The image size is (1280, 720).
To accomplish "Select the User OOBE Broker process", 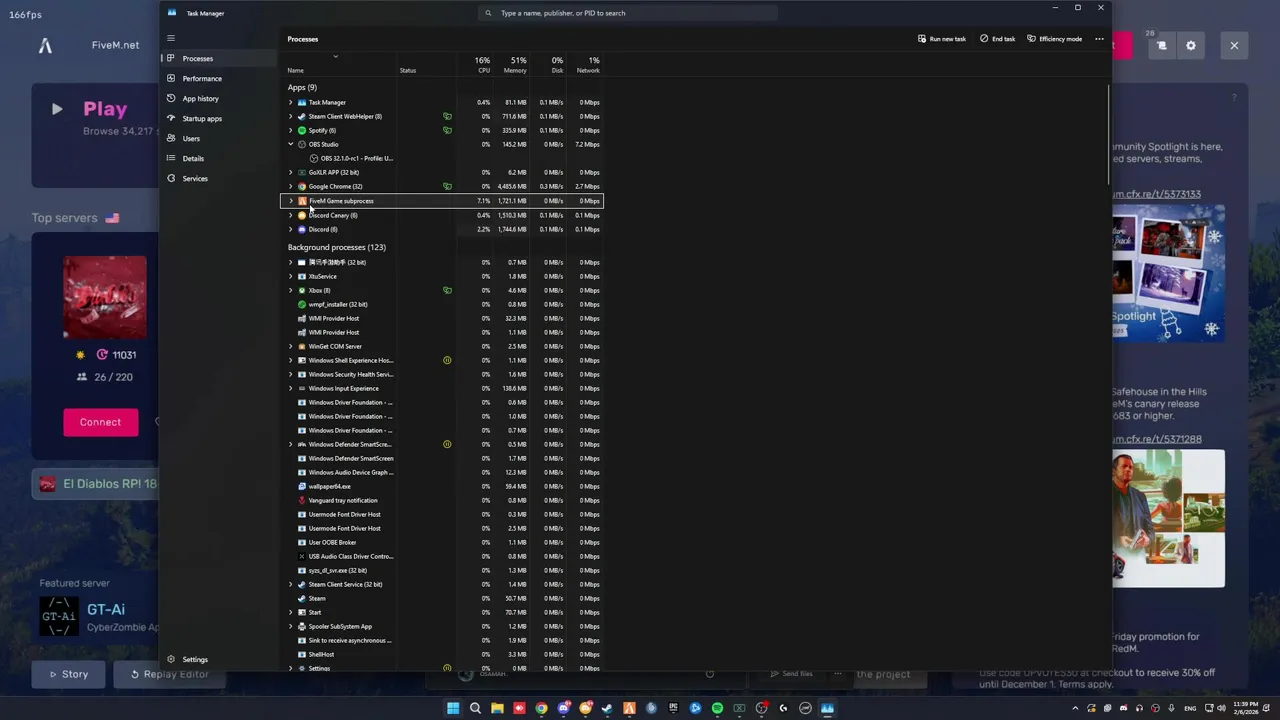I will click(442, 542).
